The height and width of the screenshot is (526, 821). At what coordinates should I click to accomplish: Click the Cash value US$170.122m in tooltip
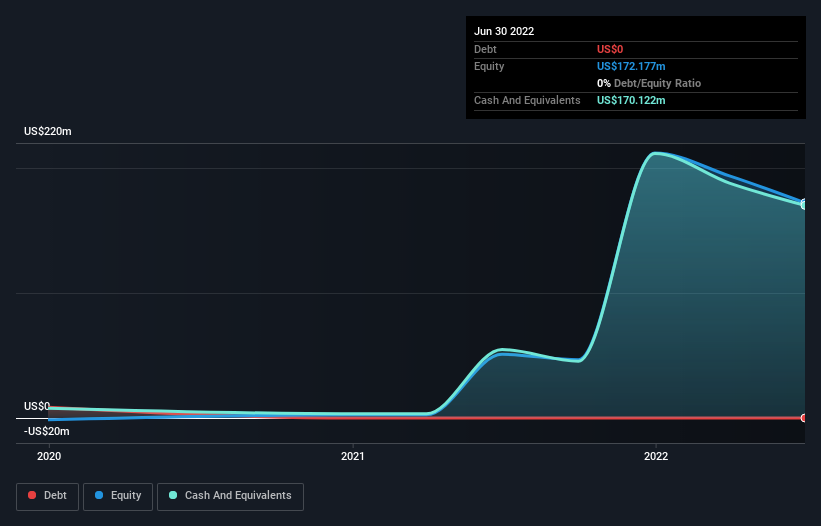tap(631, 100)
